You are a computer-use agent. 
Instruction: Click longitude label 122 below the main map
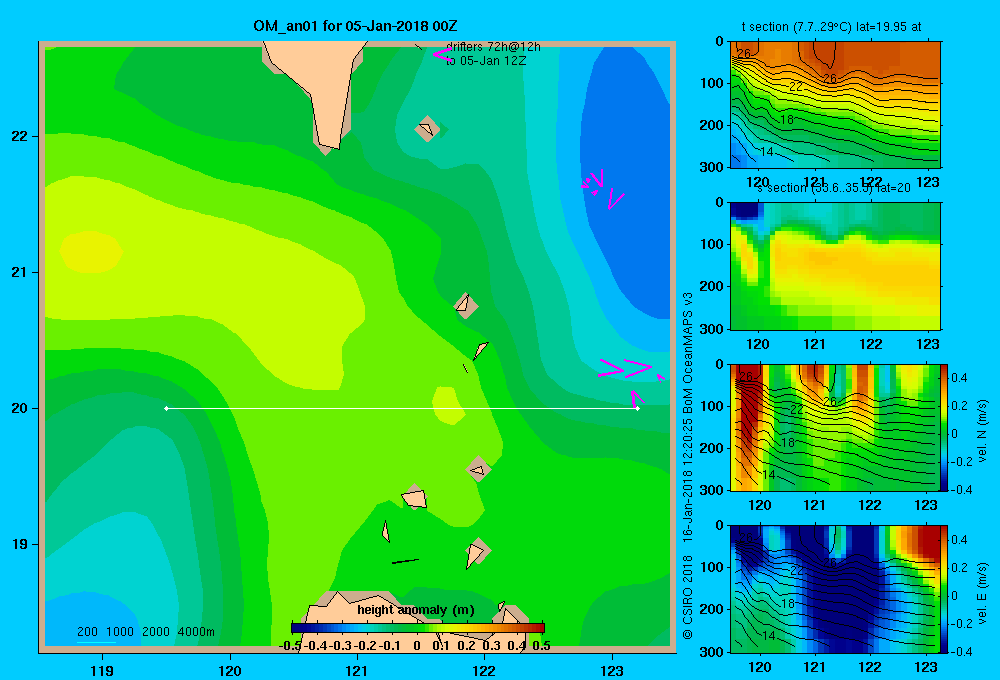pos(484,670)
